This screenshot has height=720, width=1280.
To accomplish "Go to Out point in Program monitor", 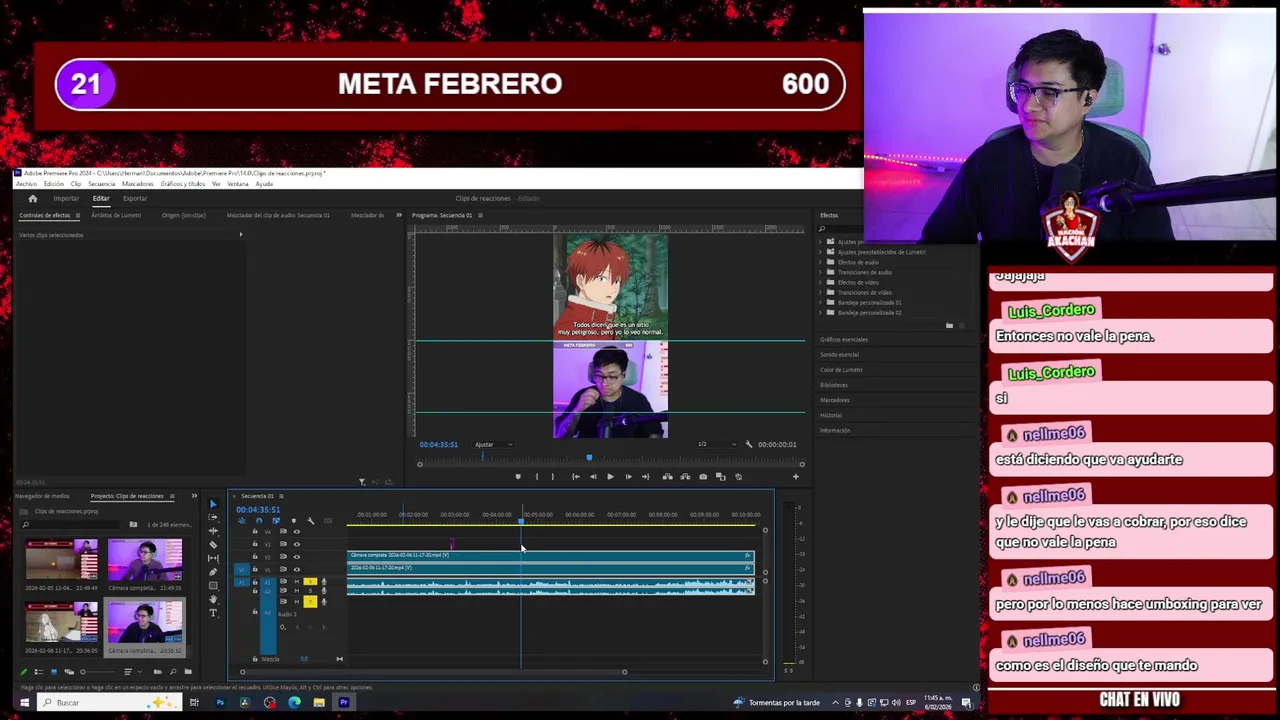I will 645,477.
